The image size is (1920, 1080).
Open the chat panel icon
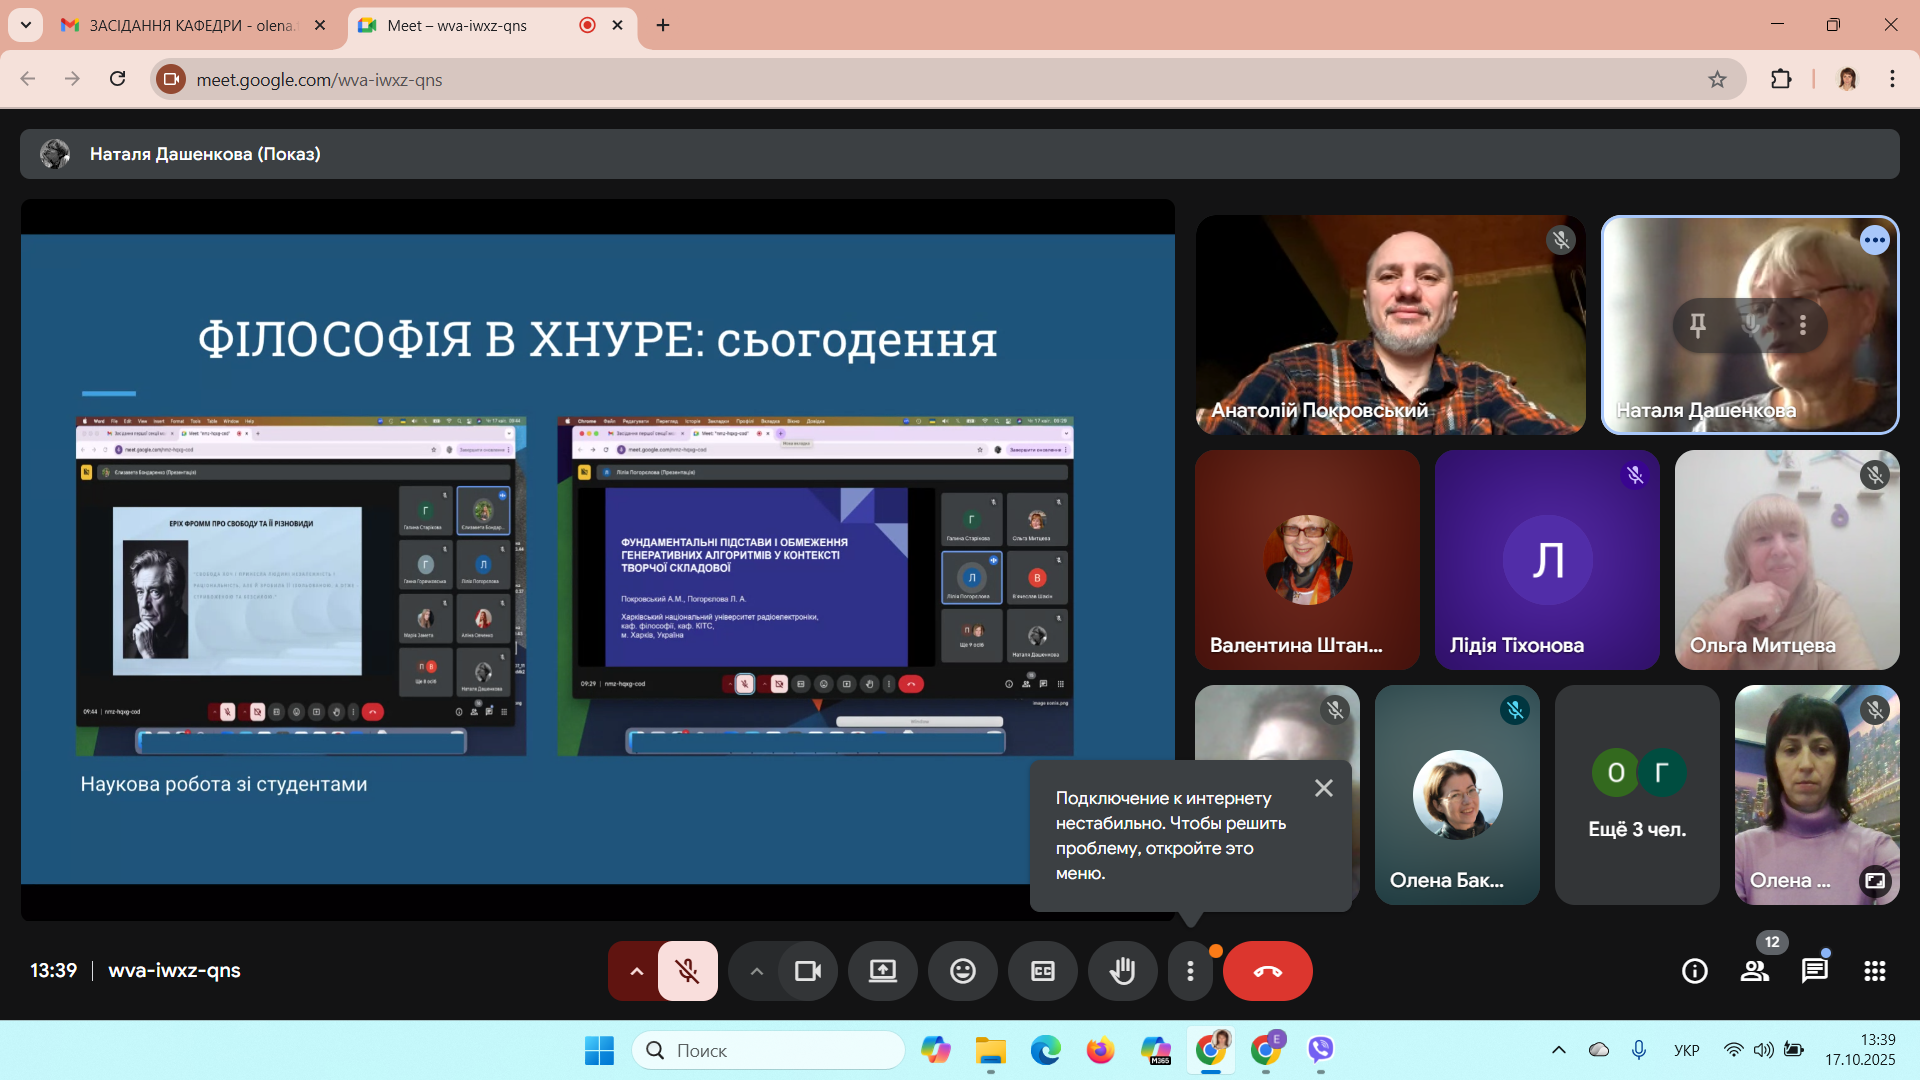[x=1814, y=971]
